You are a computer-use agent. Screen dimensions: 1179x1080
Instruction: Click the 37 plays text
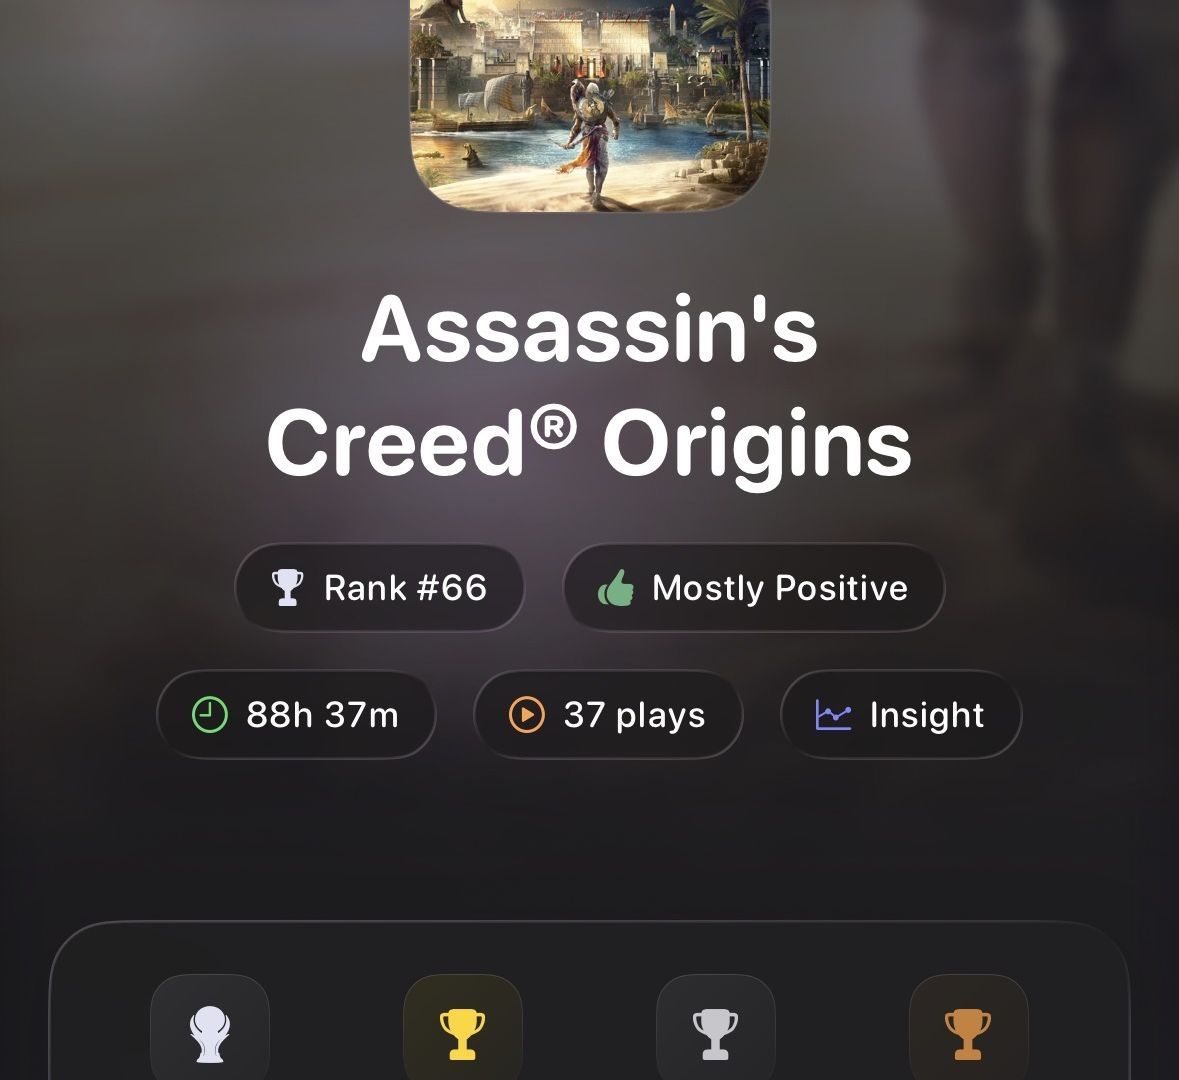[635, 715]
